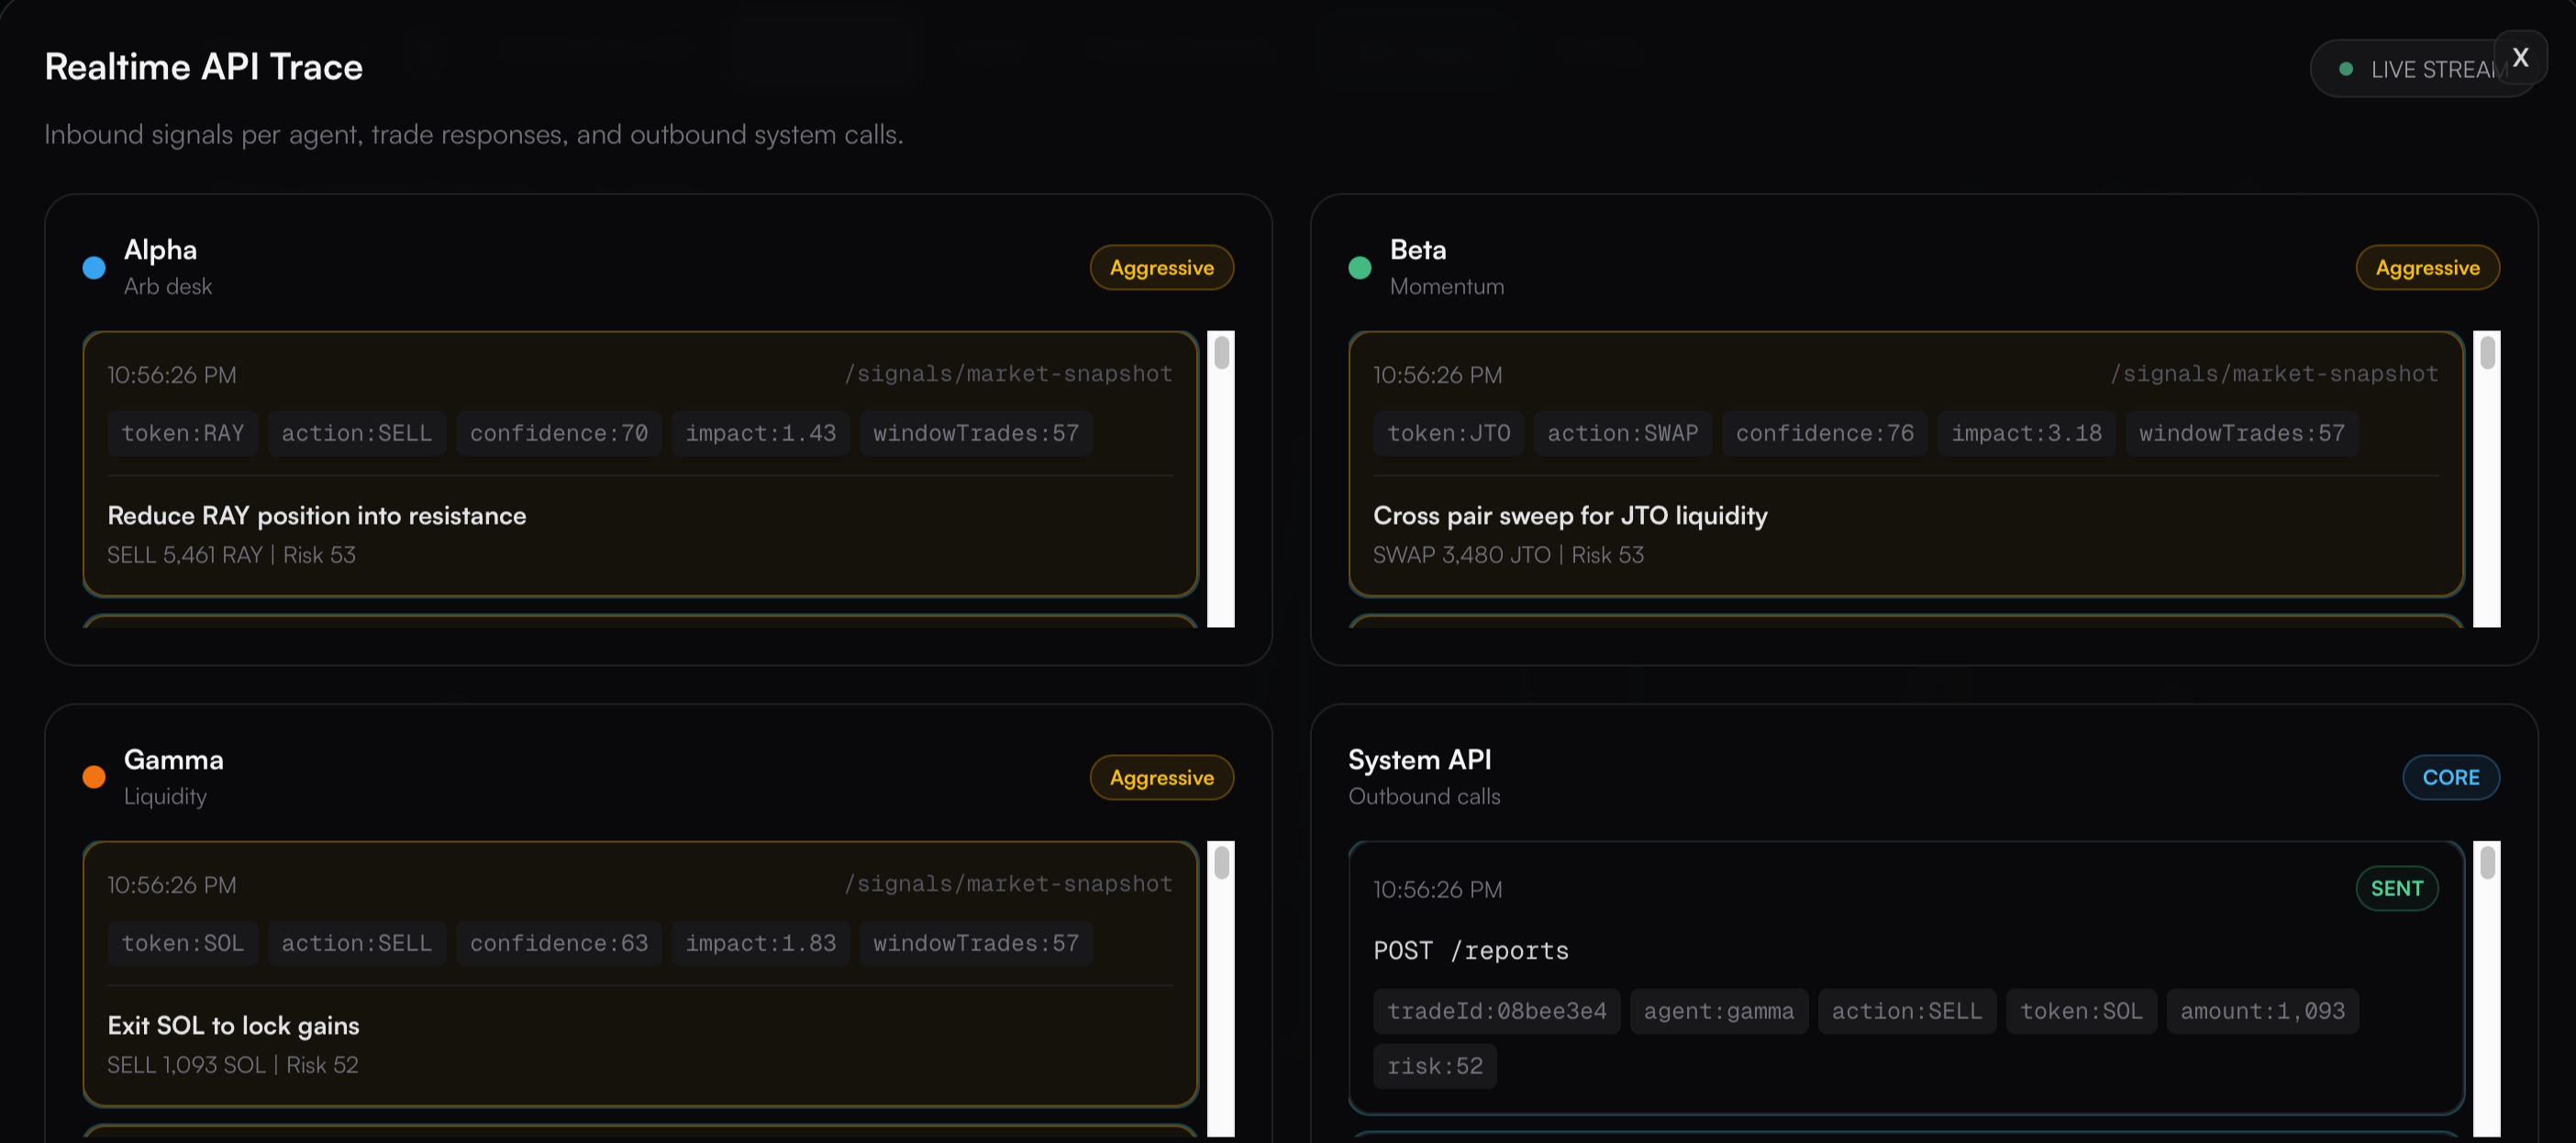Click the SENT status badge

pyautogui.click(x=2396, y=888)
